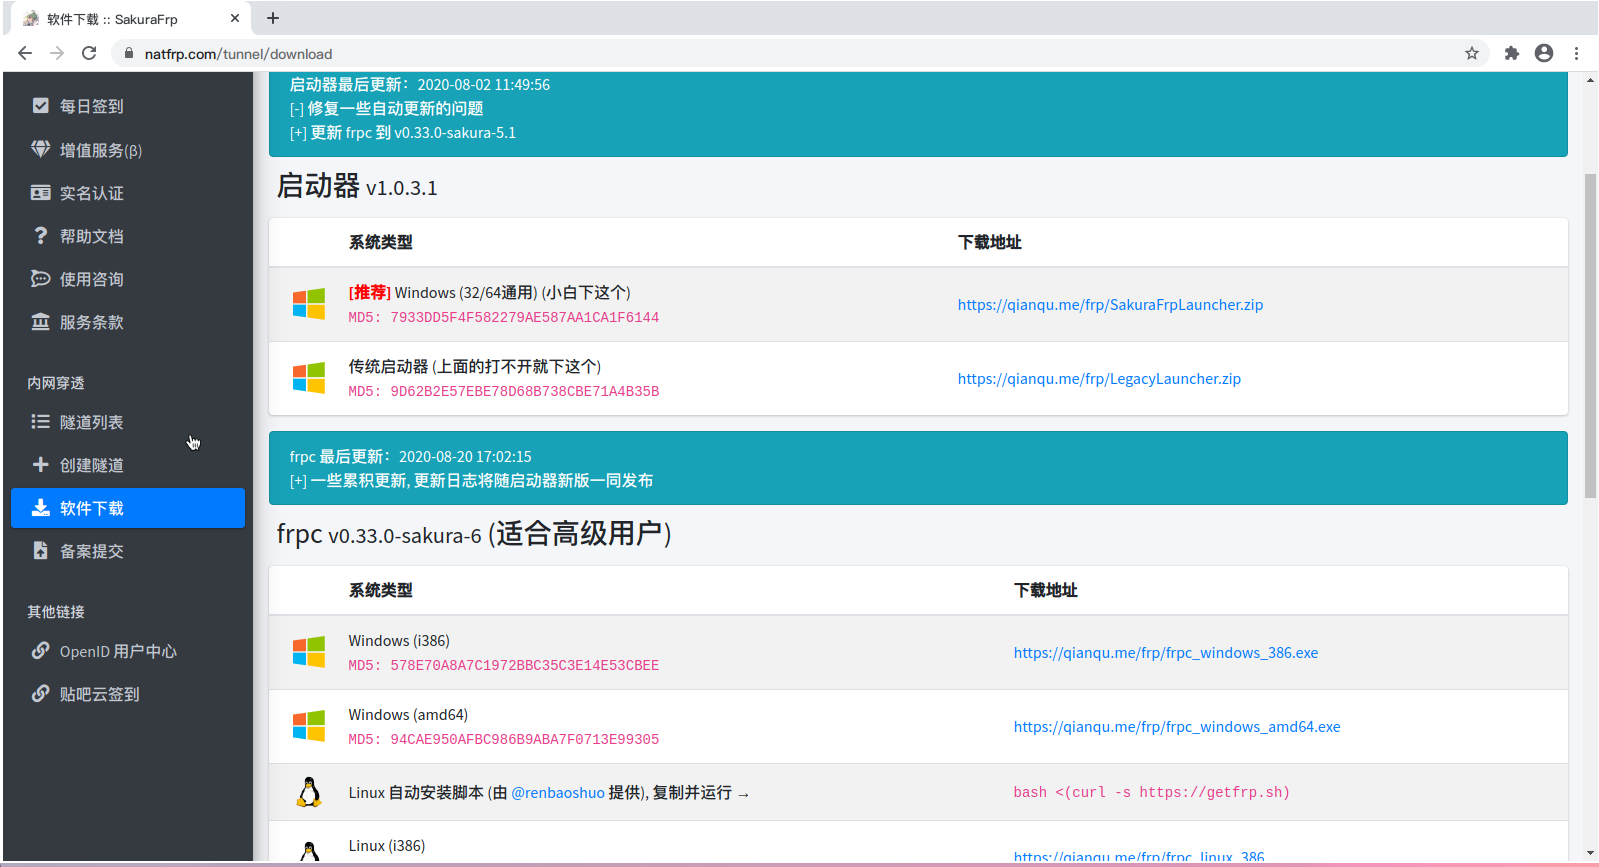Click the MD5 9D62B2E57EBE78D68B738CBE71A4B35B text
Image resolution: width=1599 pixels, height=867 pixels.
[x=504, y=391]
